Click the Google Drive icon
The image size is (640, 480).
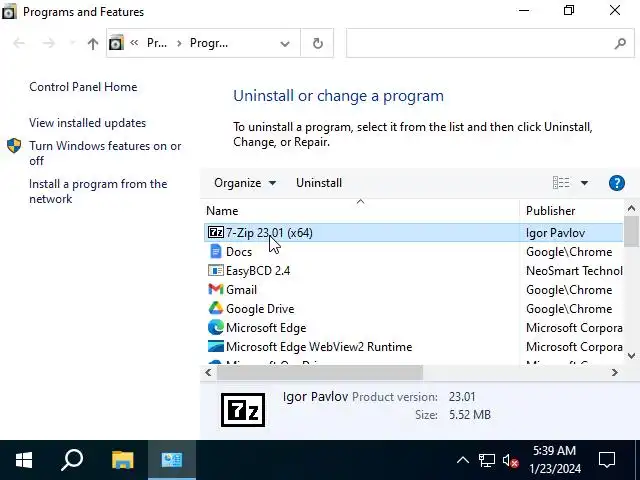tap(216, 308)
